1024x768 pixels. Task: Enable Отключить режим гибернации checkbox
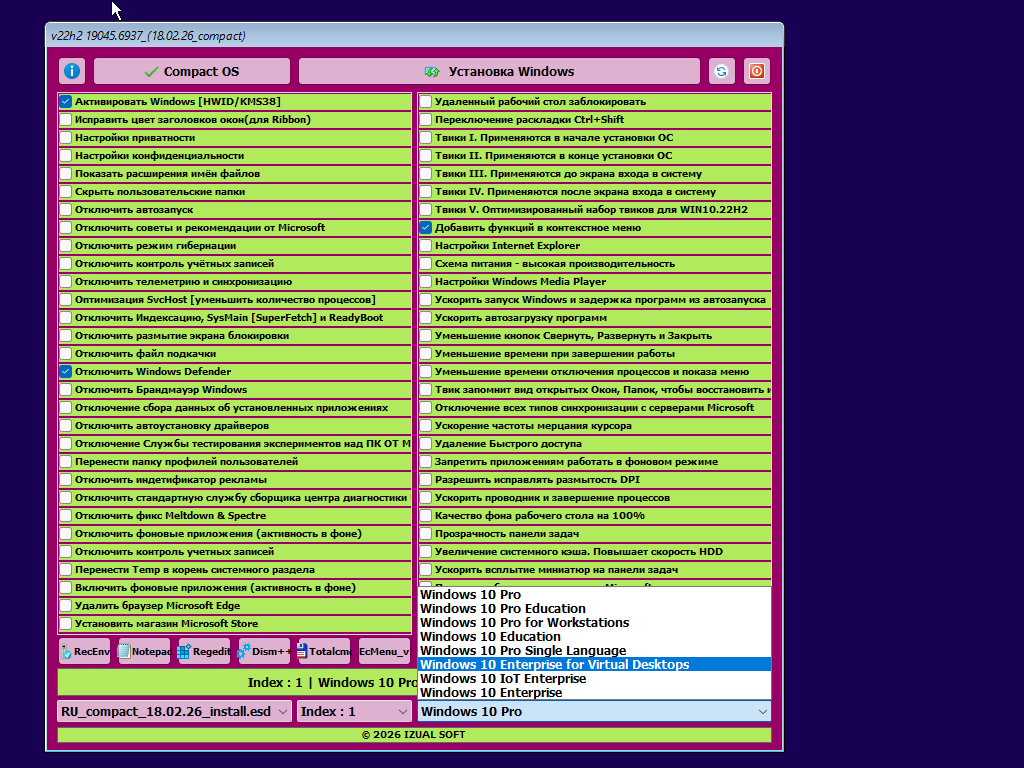[x=66, y=246]
